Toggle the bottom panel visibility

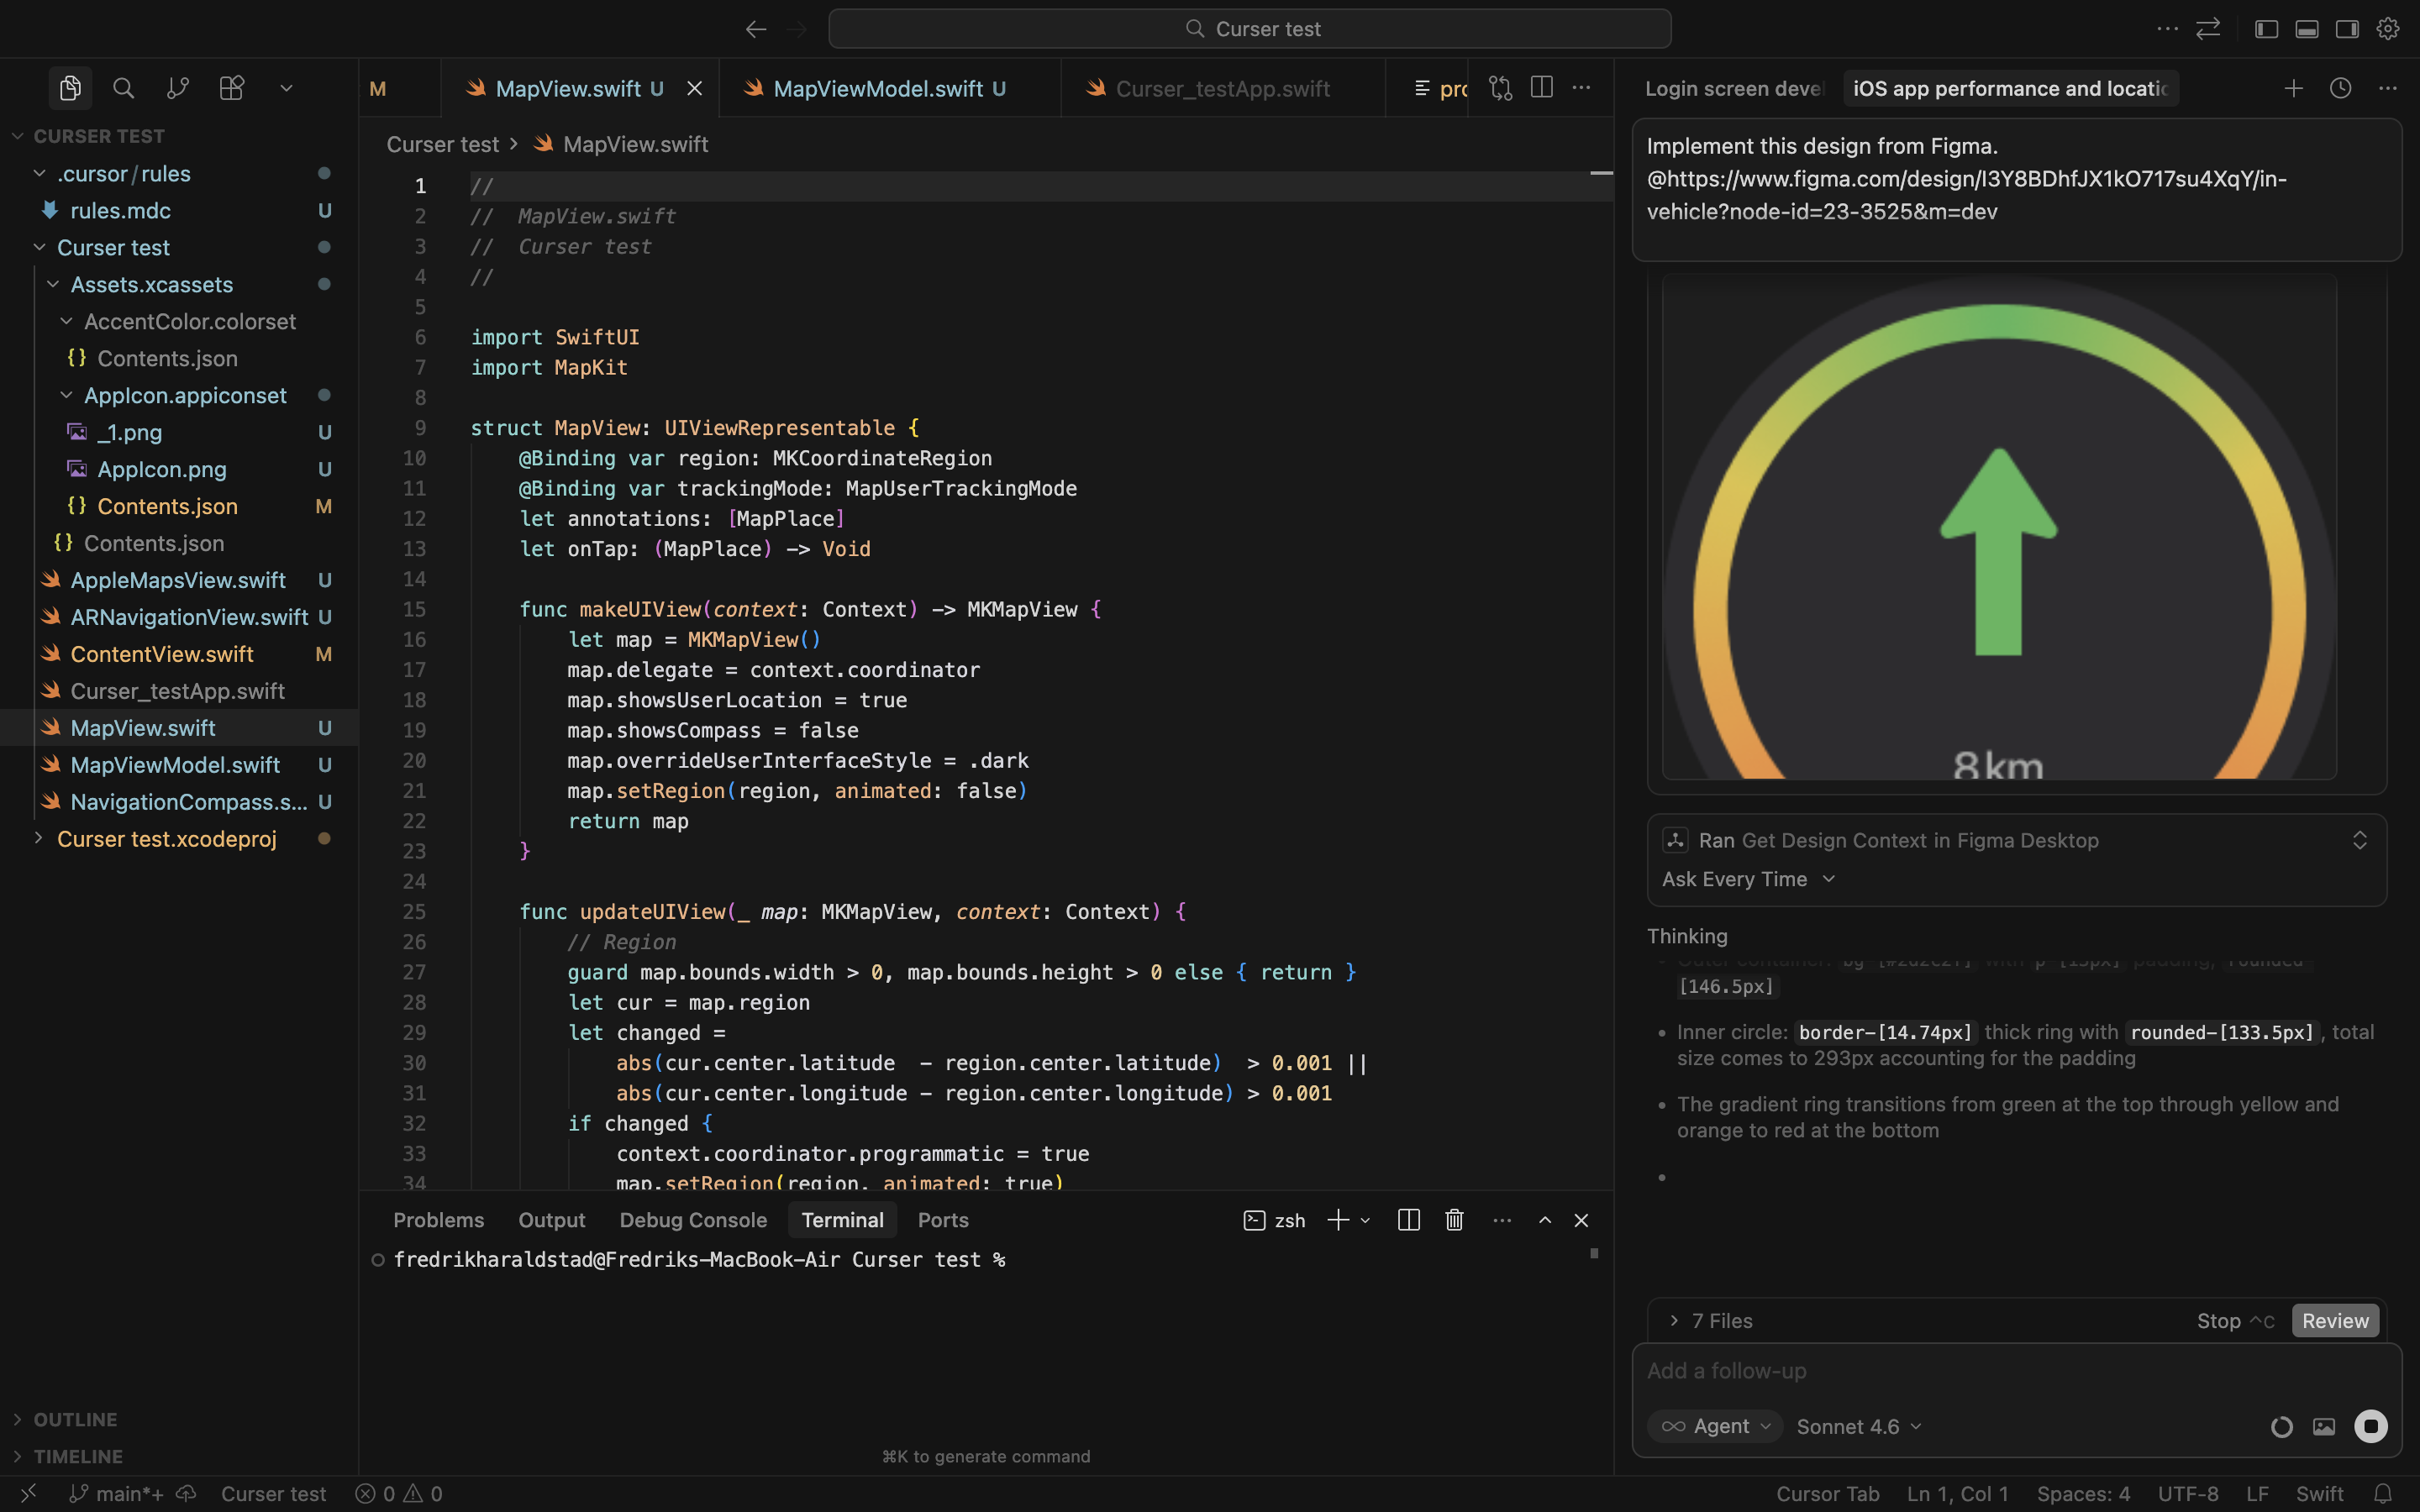click(2306, 28)
